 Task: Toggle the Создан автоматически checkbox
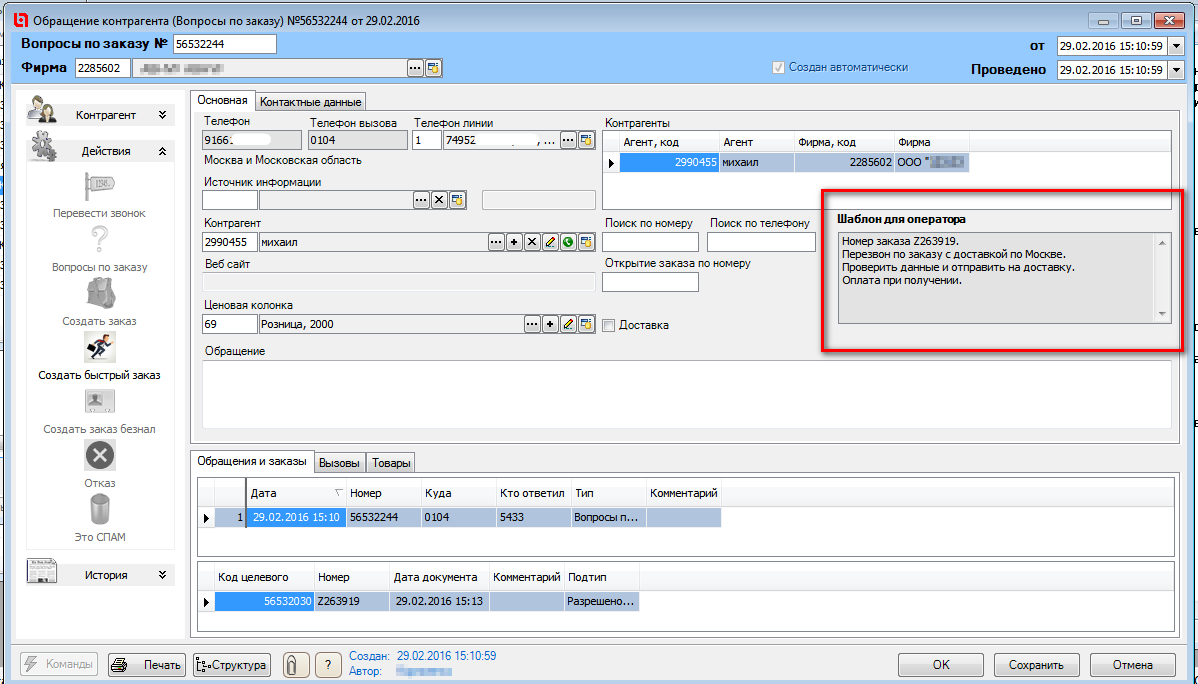[x=779, y=67]
